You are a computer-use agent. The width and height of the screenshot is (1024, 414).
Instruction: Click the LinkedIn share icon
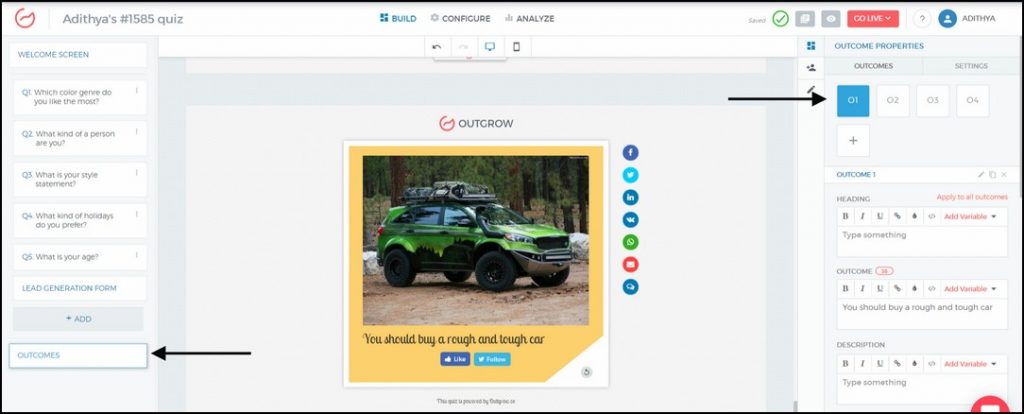[631, 197]
